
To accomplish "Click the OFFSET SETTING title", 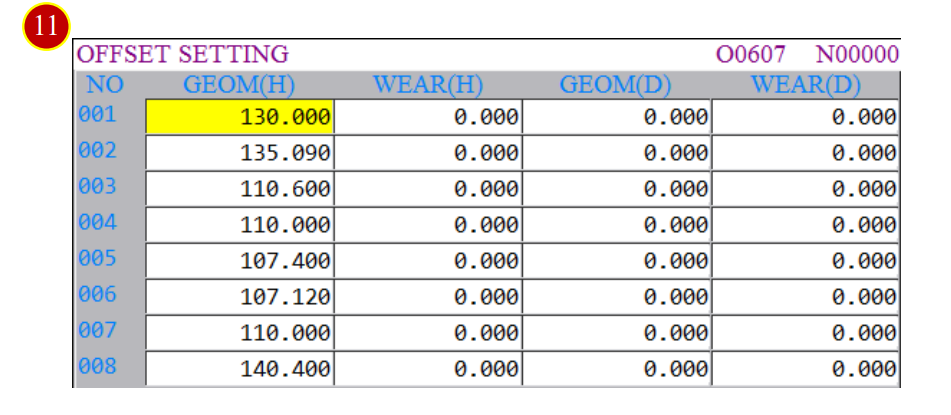I will pos(183,55).
